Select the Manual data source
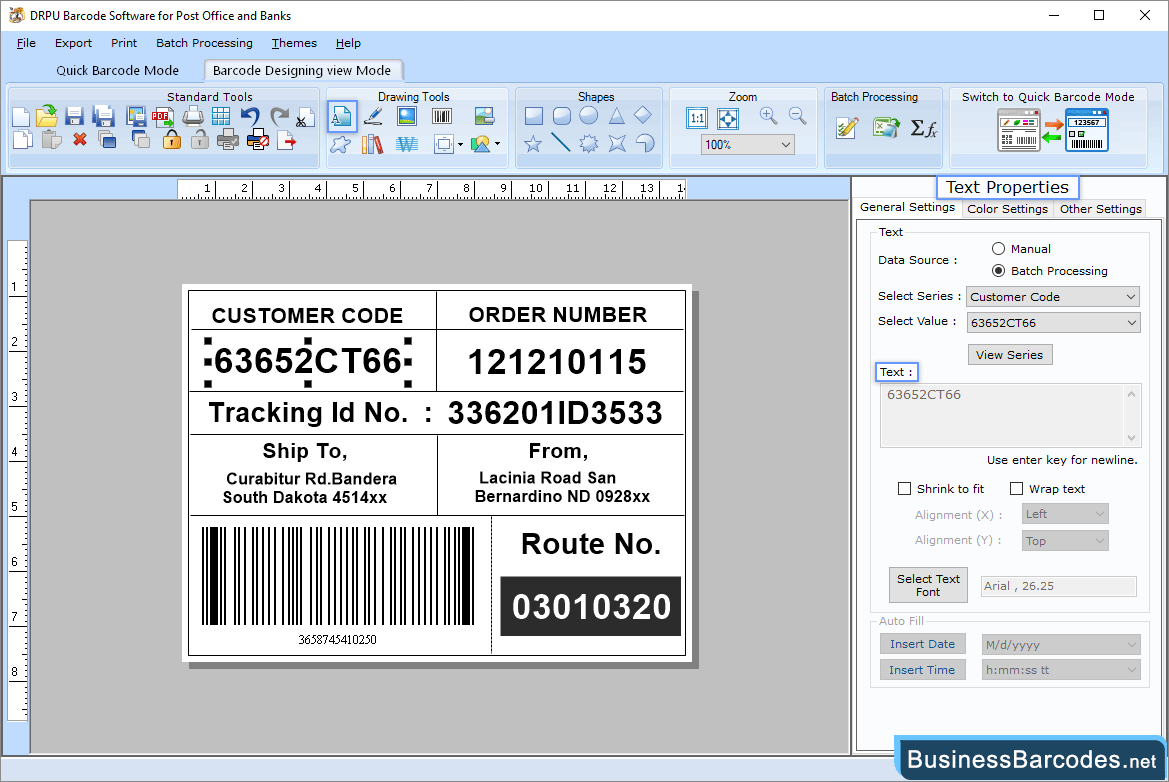Viewport: 1169px width, 782px height. point(998,248)
